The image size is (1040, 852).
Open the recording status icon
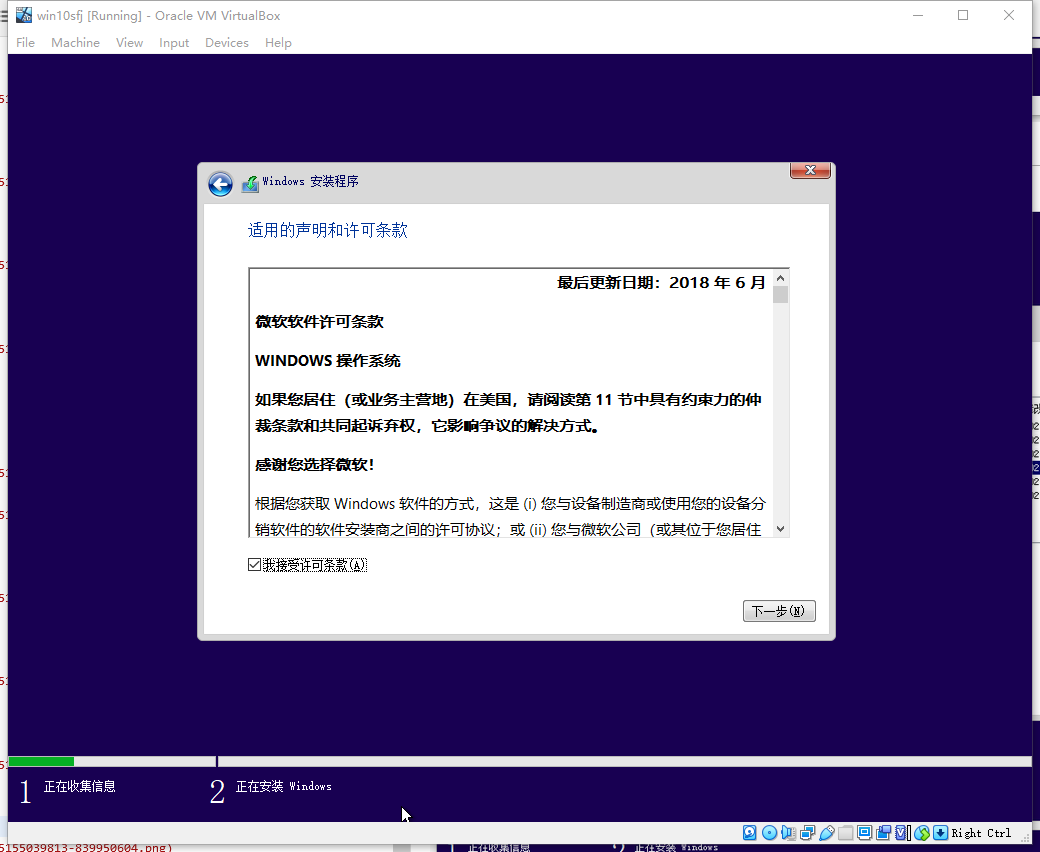(883, 833)
